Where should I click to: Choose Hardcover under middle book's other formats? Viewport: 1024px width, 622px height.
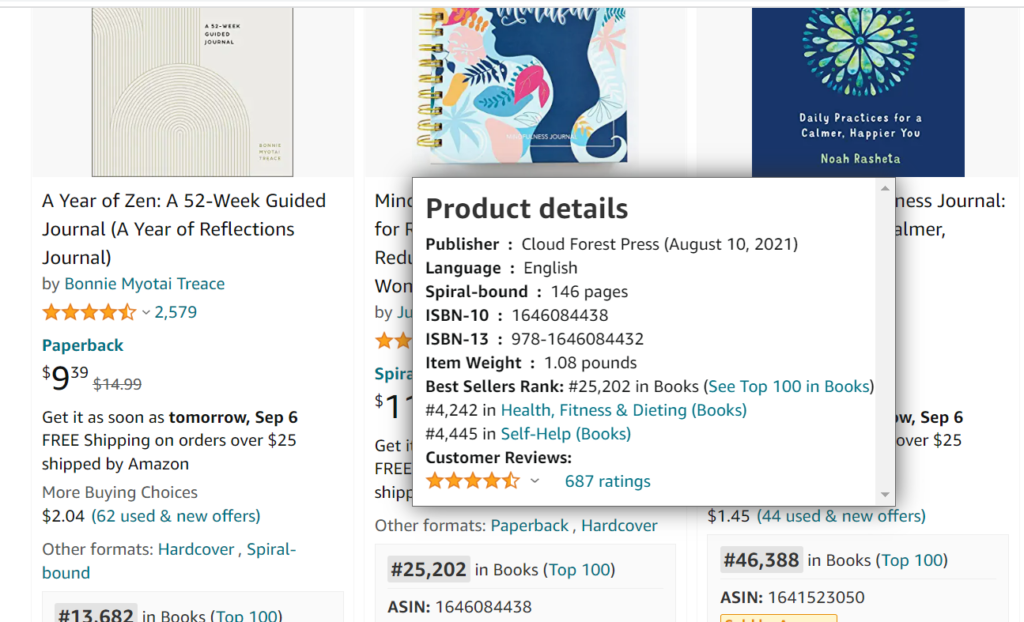click(x=619, y=526)
